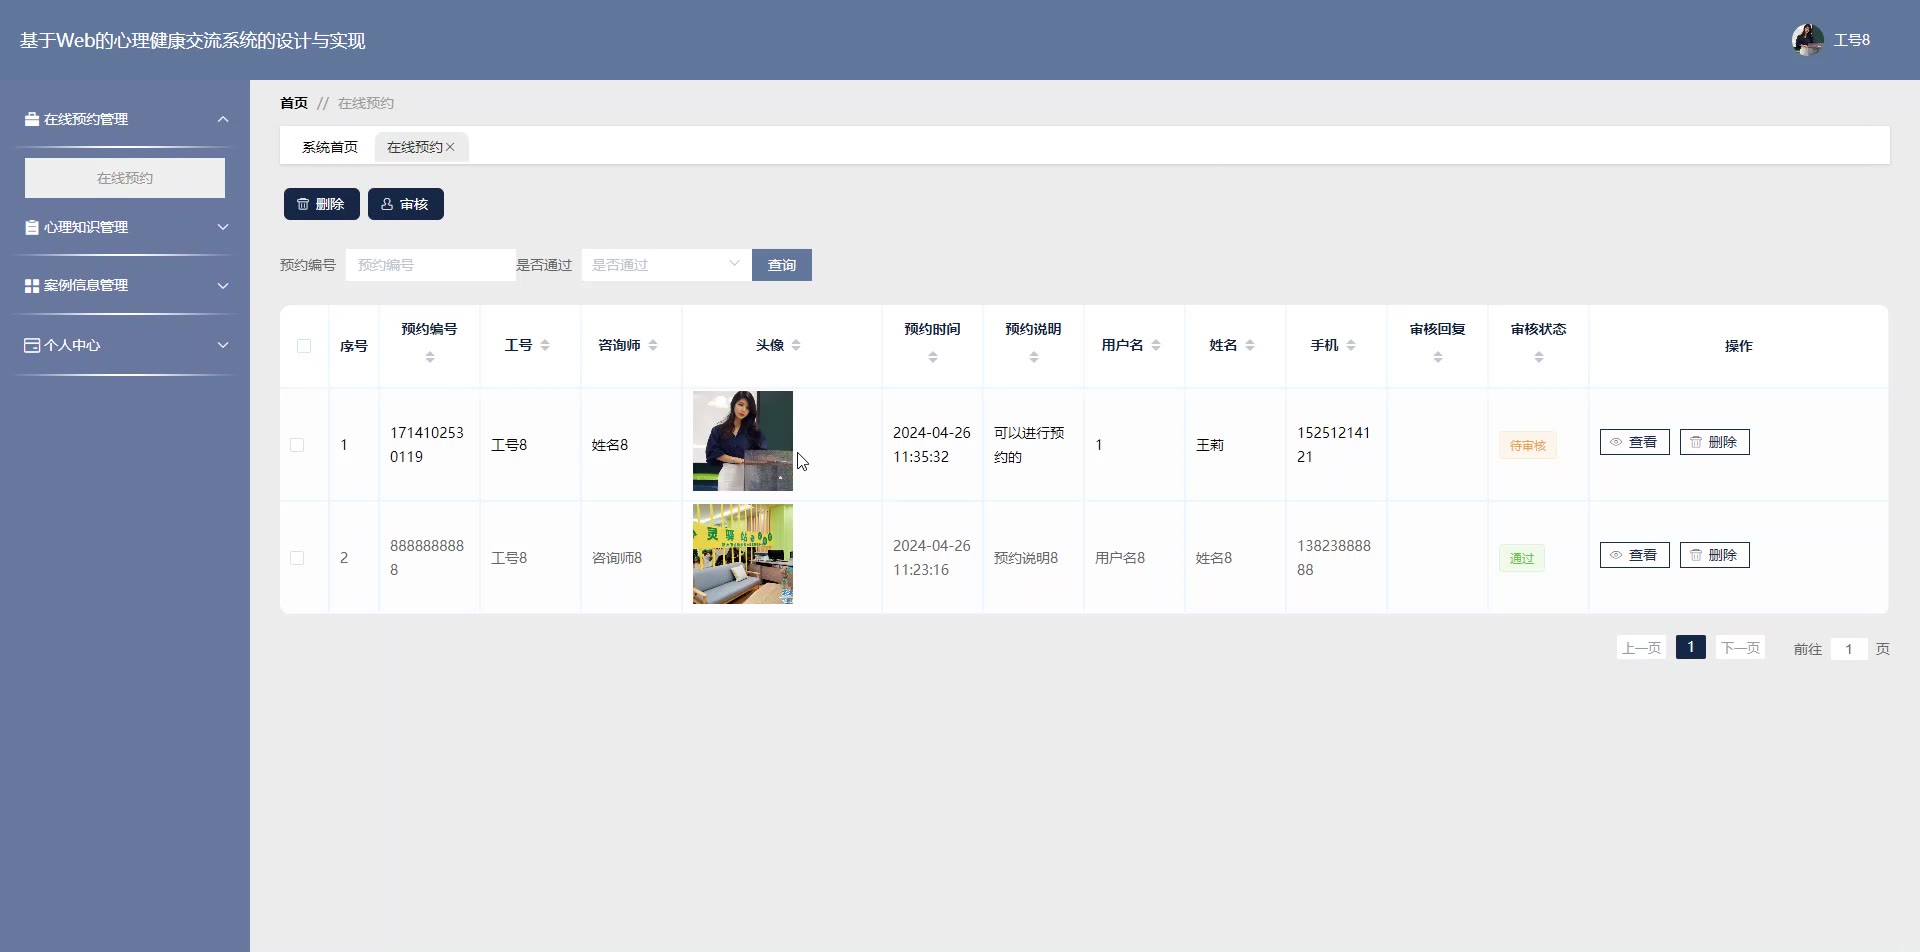The image size is (1920, 952).
Task: Go to 上一页 previous page
Action: tap(1641, 648)
